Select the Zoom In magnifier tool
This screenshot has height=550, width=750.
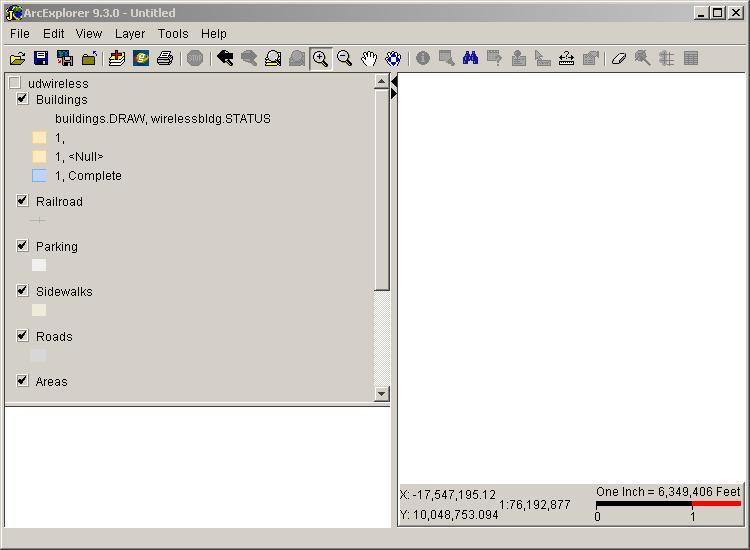pyautogui.click(x=321, y=59)
